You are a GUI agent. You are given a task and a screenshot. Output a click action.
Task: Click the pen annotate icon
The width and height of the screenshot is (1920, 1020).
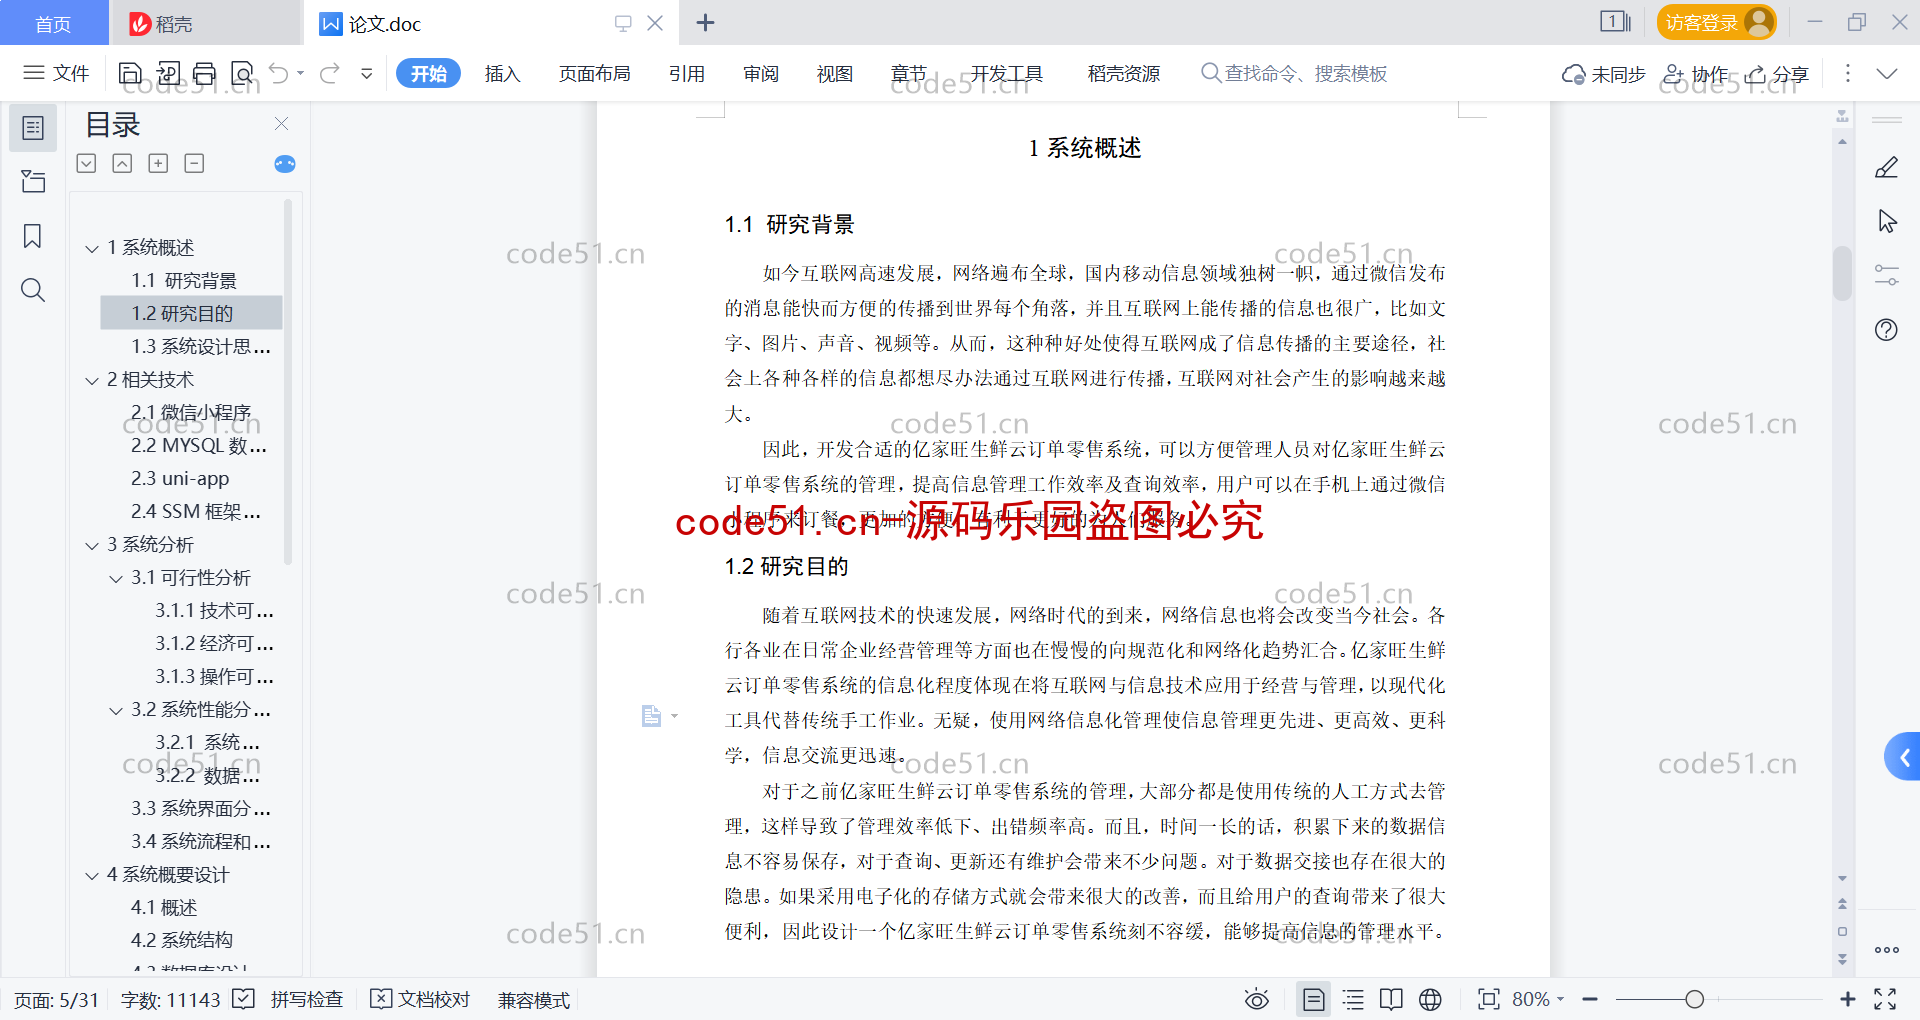pos(1886,167)
